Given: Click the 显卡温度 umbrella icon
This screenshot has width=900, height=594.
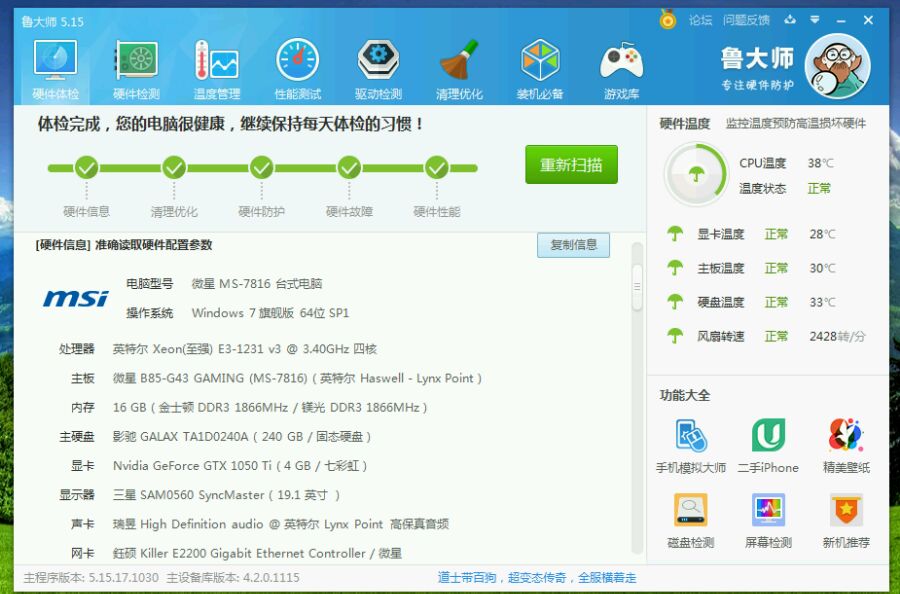Looking at the screenshot, I should pyautogui.click(x=675, y=234).
